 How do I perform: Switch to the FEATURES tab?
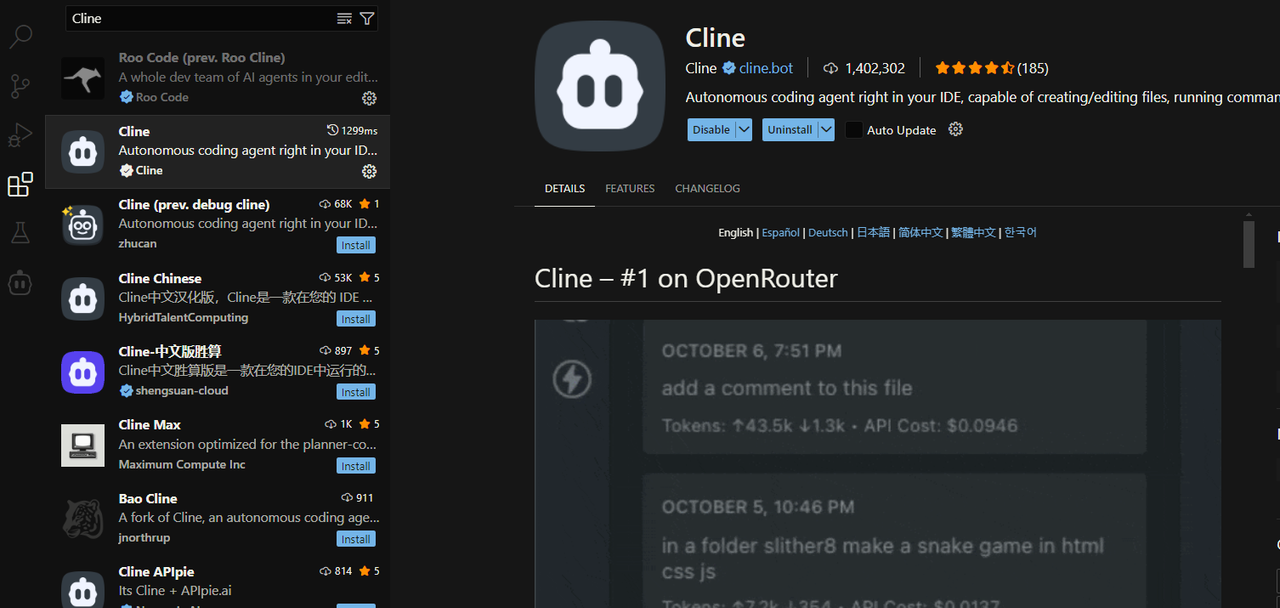[x=630, y=188]
